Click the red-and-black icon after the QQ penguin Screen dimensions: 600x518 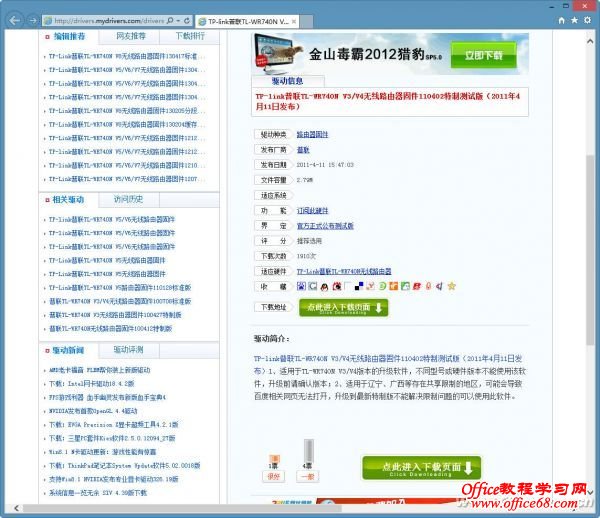coord(337,286)
